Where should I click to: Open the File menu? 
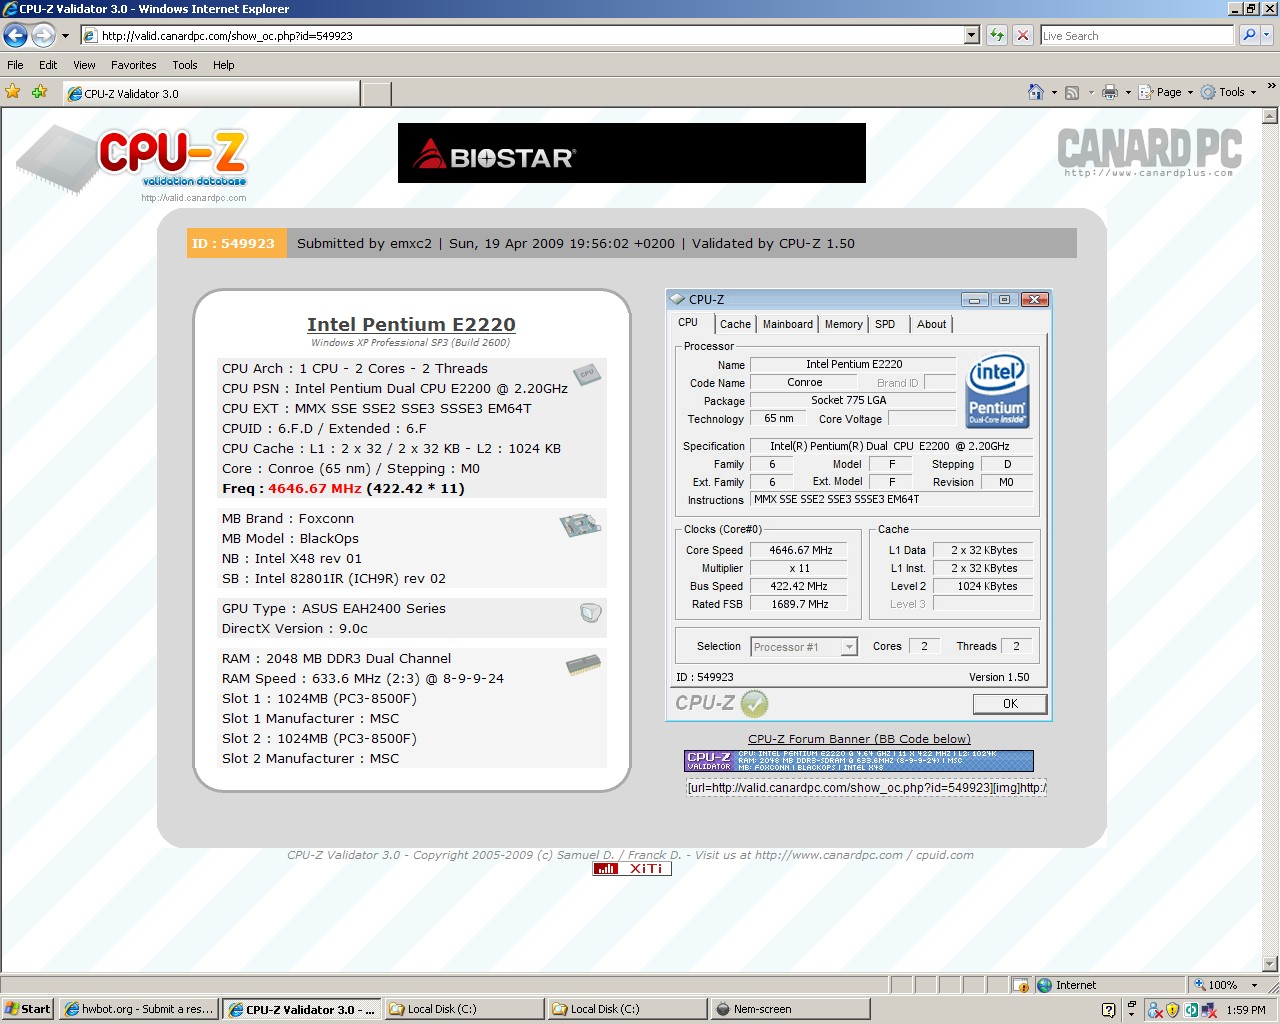15,65
